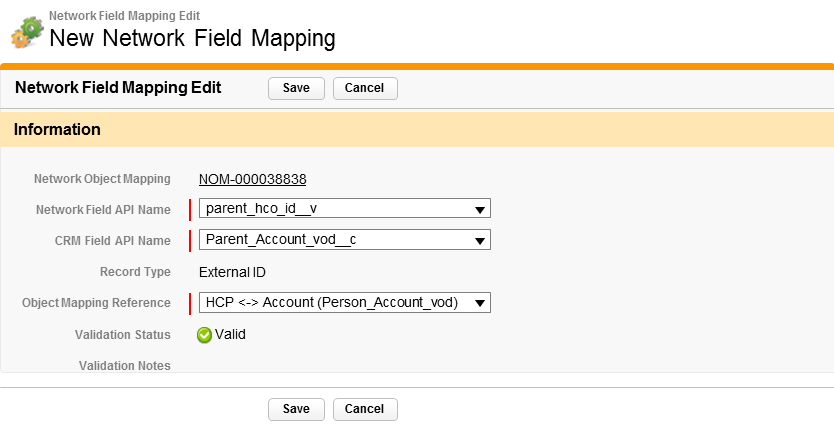Viewport: 834px width, 431px height.
Task: Open the Network Field API Name dropdown
Action: pyautogui.click(x=344, y=209)
